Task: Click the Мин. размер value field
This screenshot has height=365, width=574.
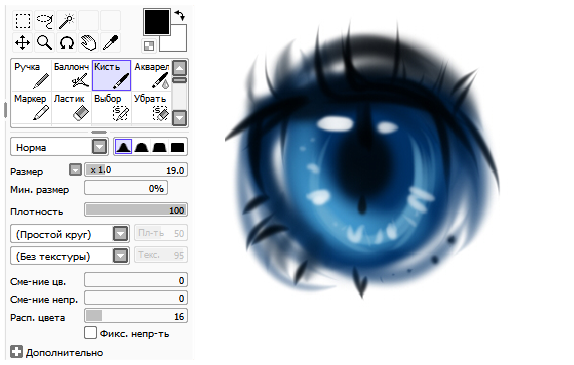Action: 126,188
